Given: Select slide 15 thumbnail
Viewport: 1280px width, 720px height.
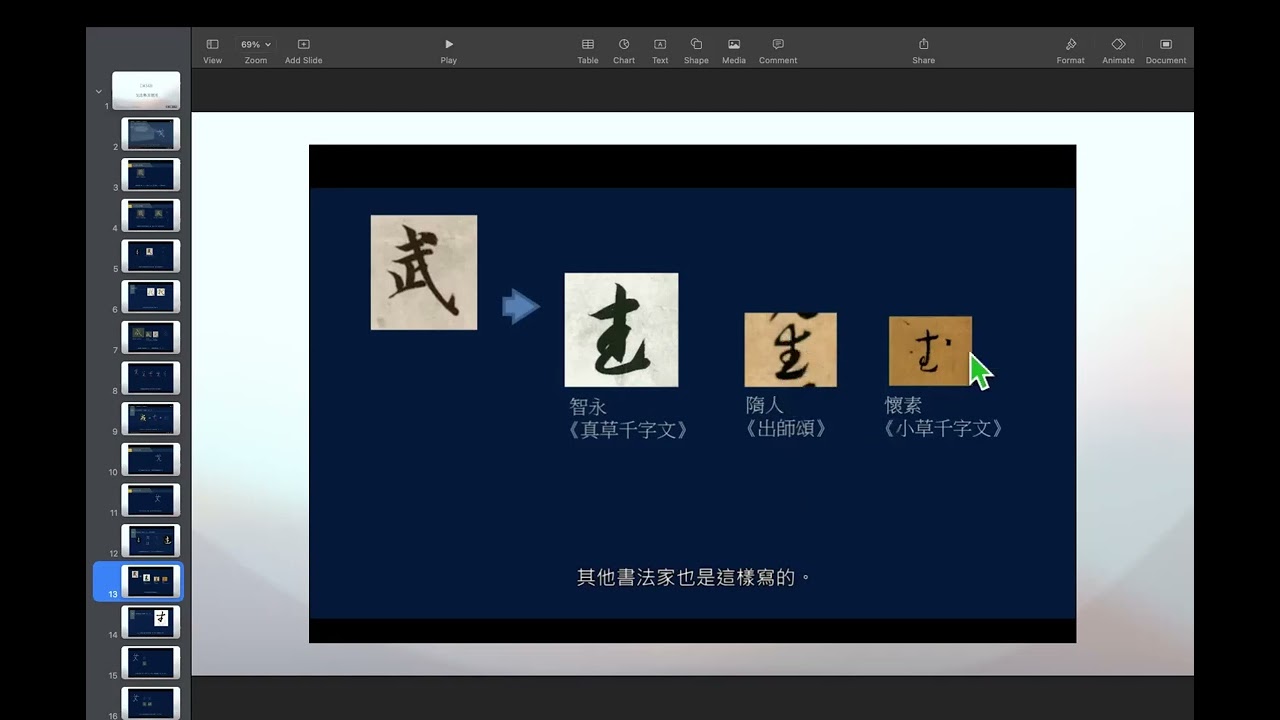Looking at the screenshot, I should 150,663.
